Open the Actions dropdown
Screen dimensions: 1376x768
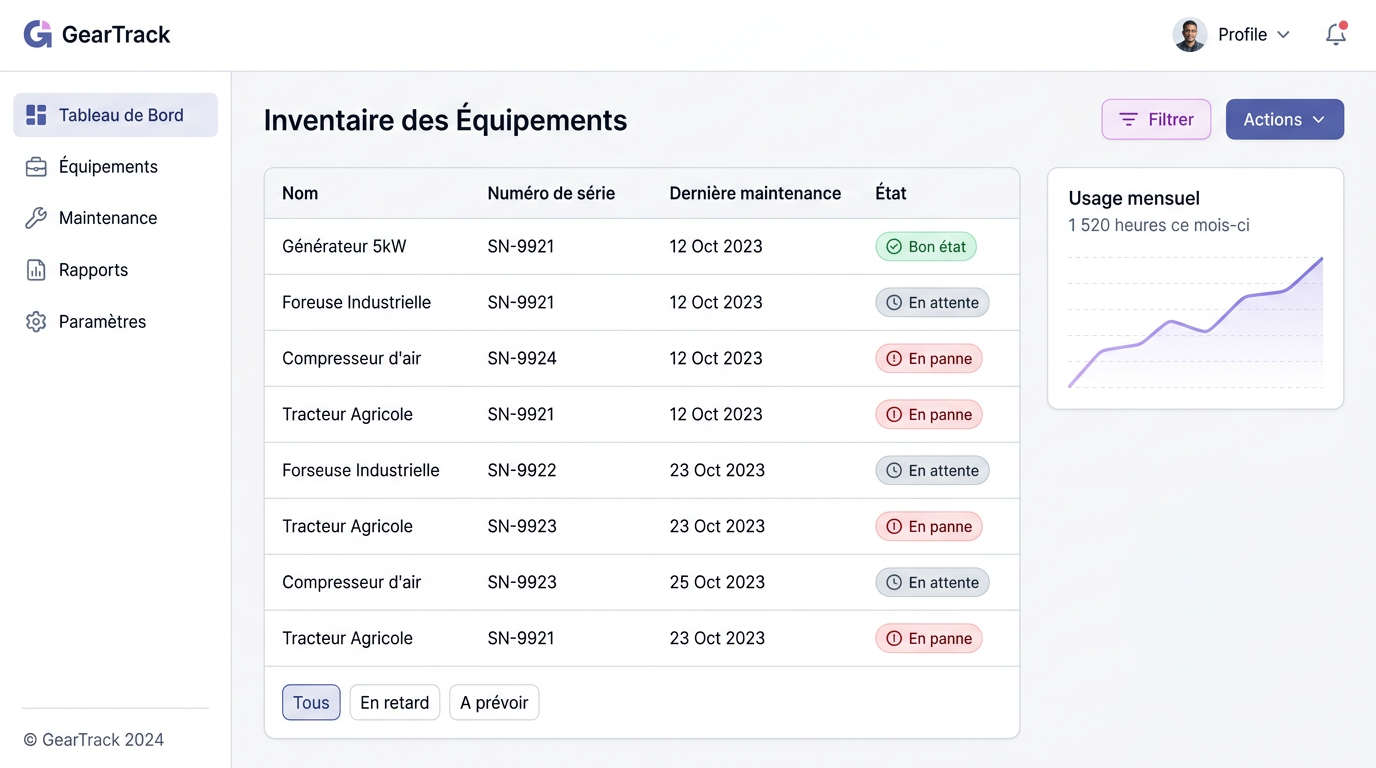click(x=1285, y=119)
